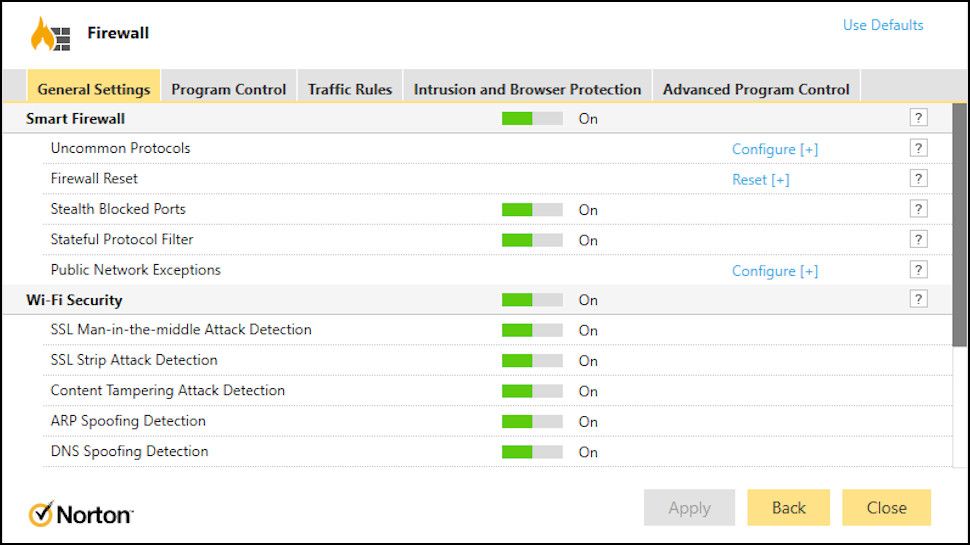Open help for Uncommon Protocols
Image resolution: width=970 pixels, height=545 pixels.
coord(918,148)
